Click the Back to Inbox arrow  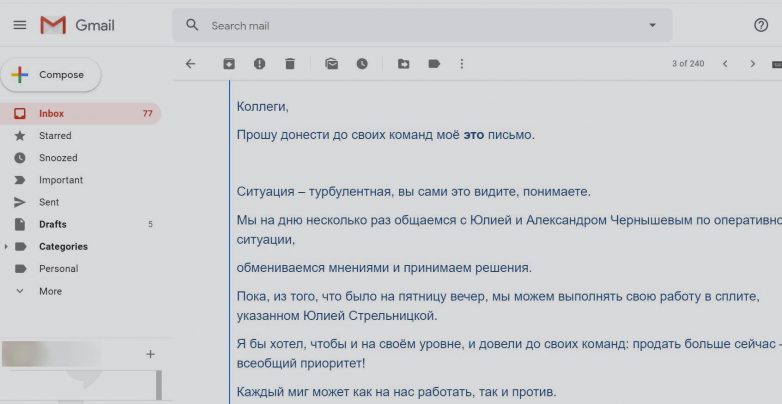191,64
